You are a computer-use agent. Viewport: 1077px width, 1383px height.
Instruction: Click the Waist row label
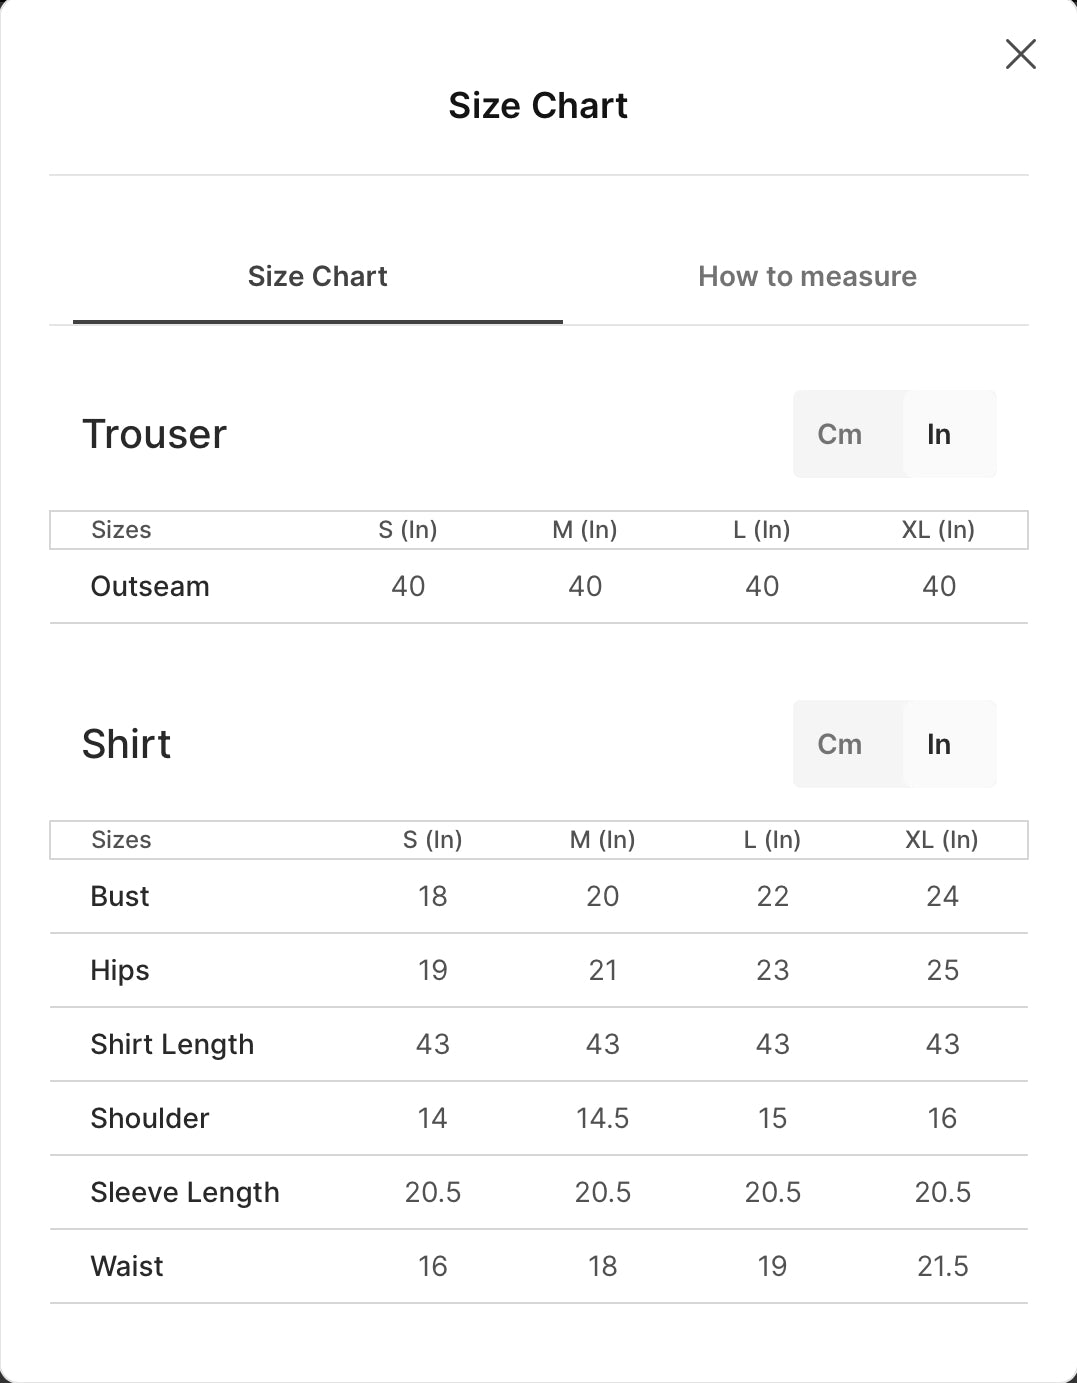(127, 1266)
